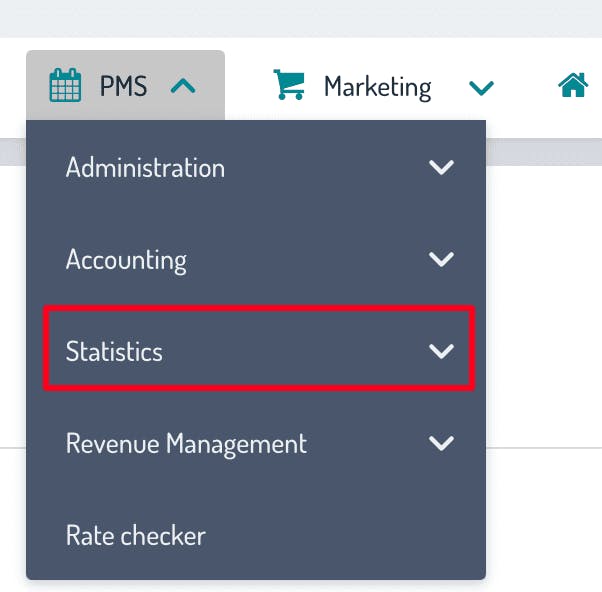This screenshot has width=602, height=592.
Task: Select the Administration menu entry
Action: [x=146, y=168]
